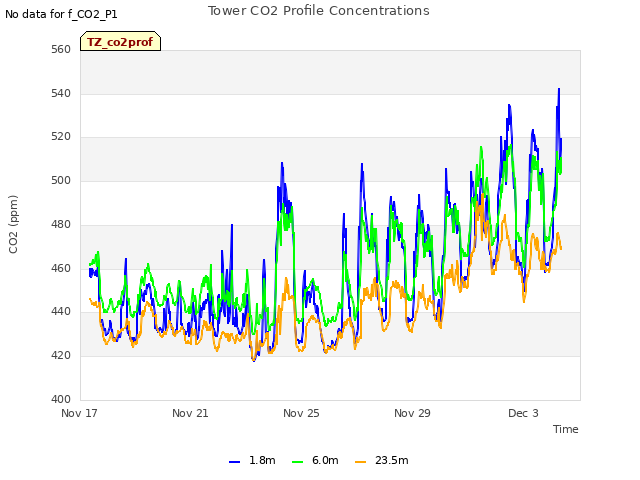The image size is (640, 480).
Task: Toggle the 23.5m legend entry
Action: click(382, 460)
